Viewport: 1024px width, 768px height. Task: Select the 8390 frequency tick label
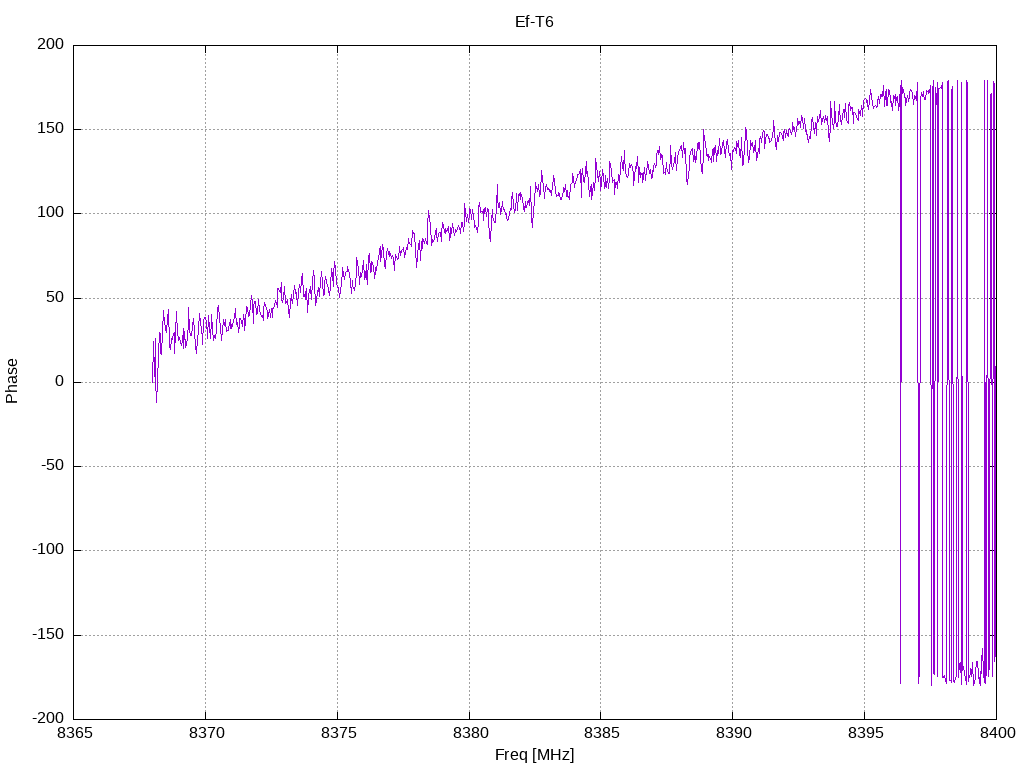(x=732, y=734)
